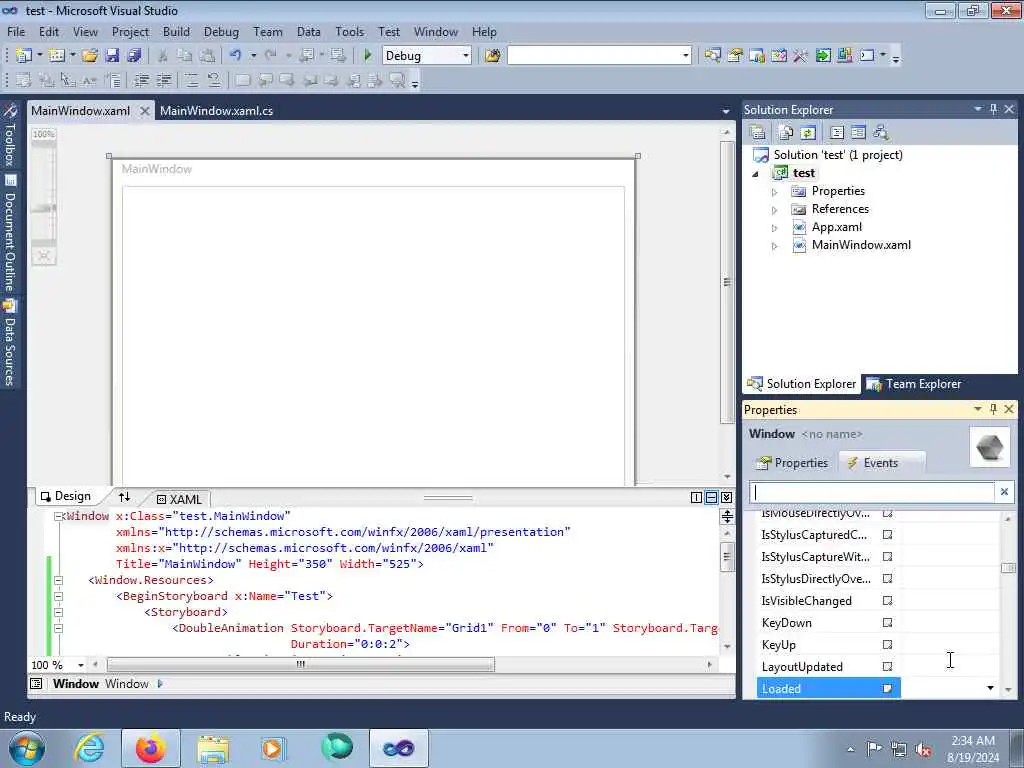The image size is (1024, 768).
Task: Click the KeyDown event marker box
Action: click(887, 622)
